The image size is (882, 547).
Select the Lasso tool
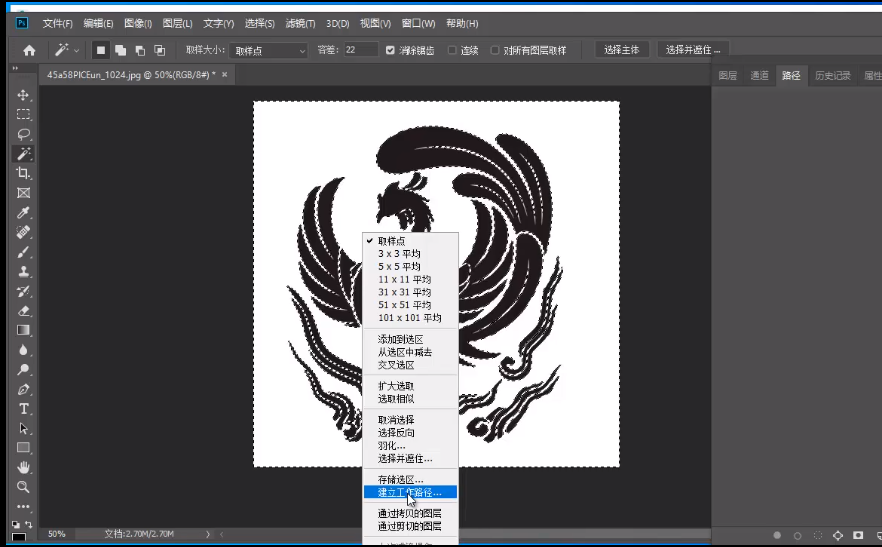click(23, 134)
